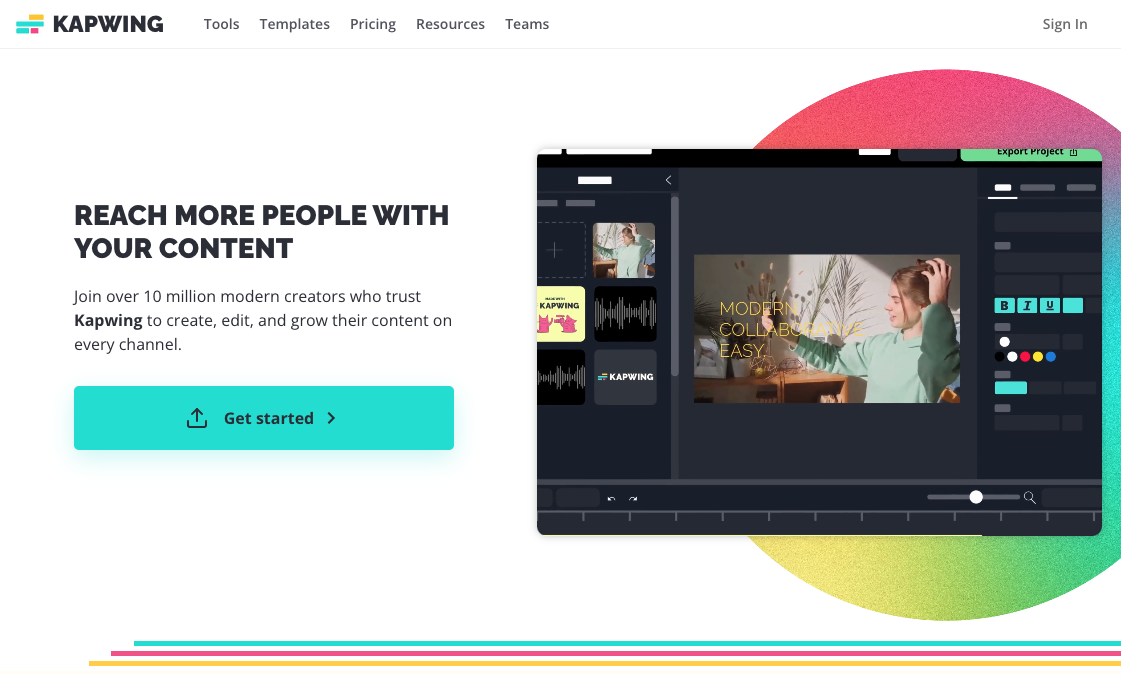This screenshot has width=1121, height=674.
Task: Pick the red color swatch
Action: click(1024, 357)
